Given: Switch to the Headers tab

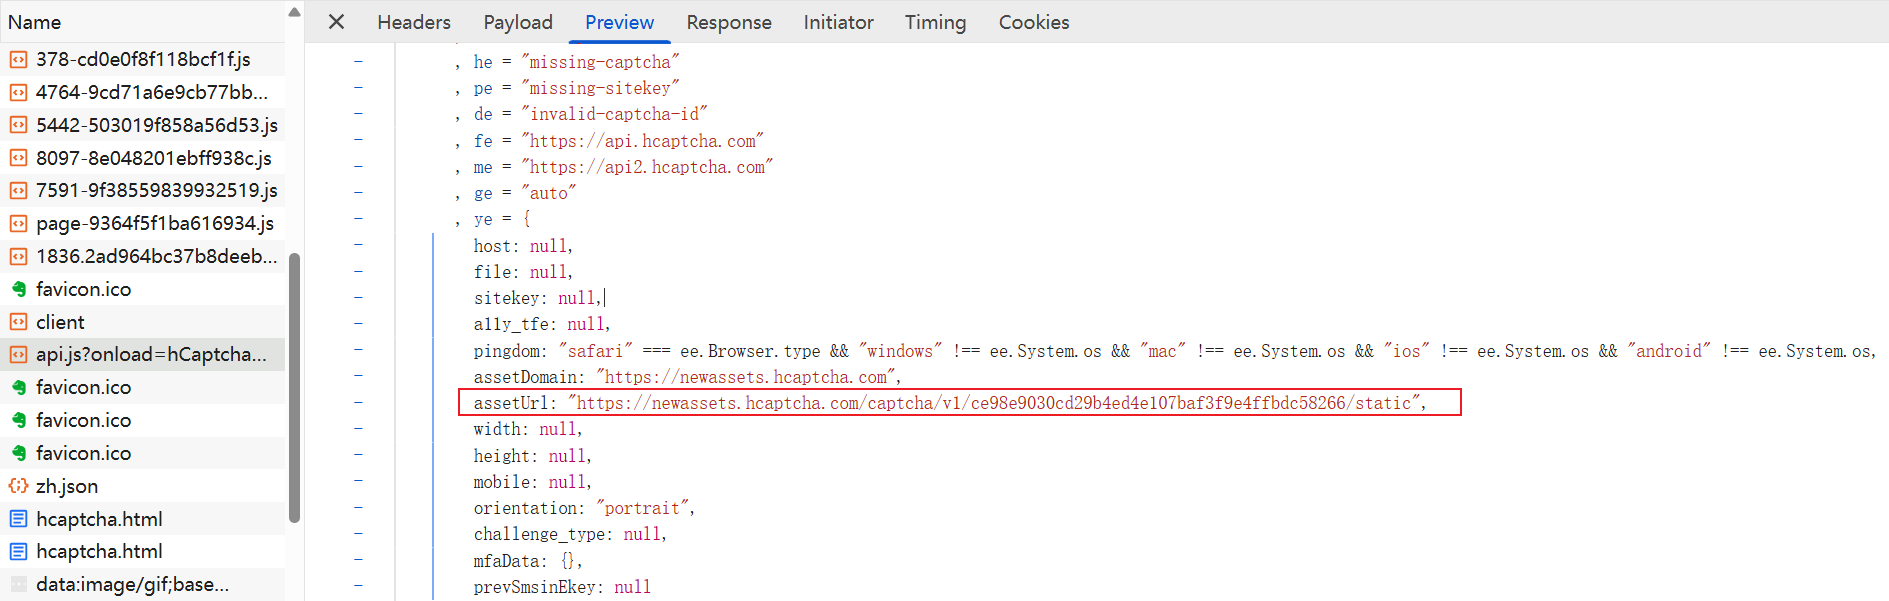Looking at the screenshot, I should (413, 22).
